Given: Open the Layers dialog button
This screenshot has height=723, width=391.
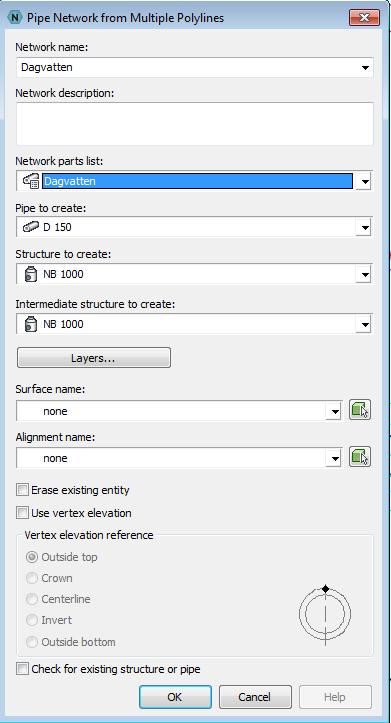Looking at the screenshot, I should point(94,358).
